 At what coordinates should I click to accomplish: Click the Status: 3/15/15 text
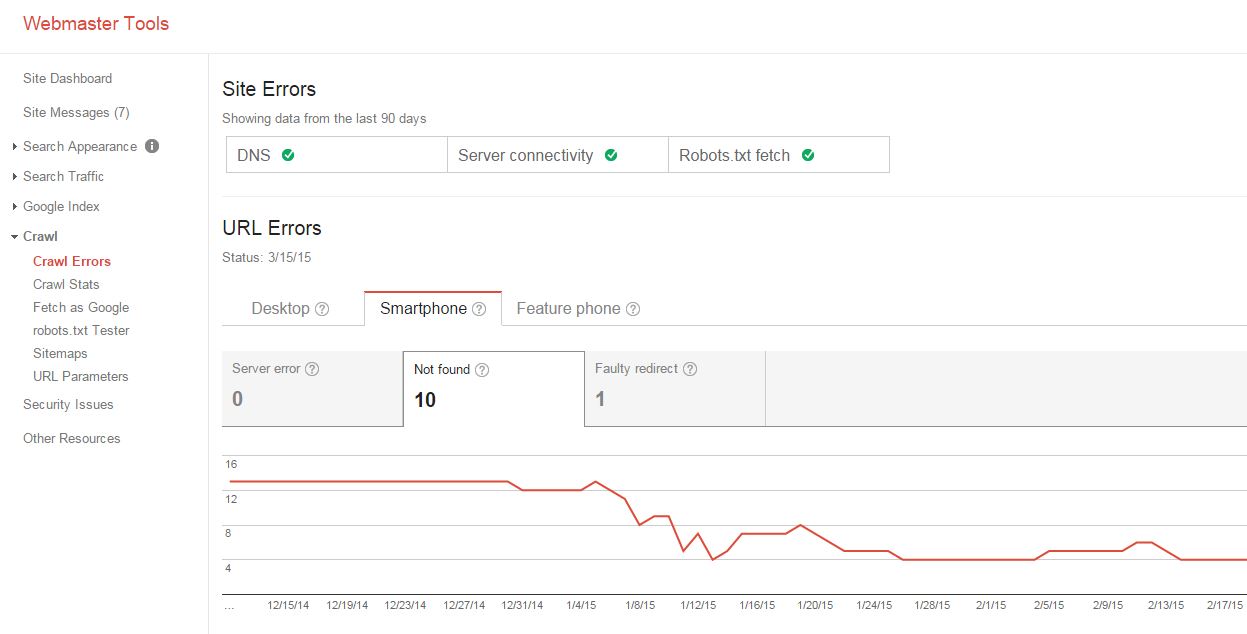click(267, 257)
